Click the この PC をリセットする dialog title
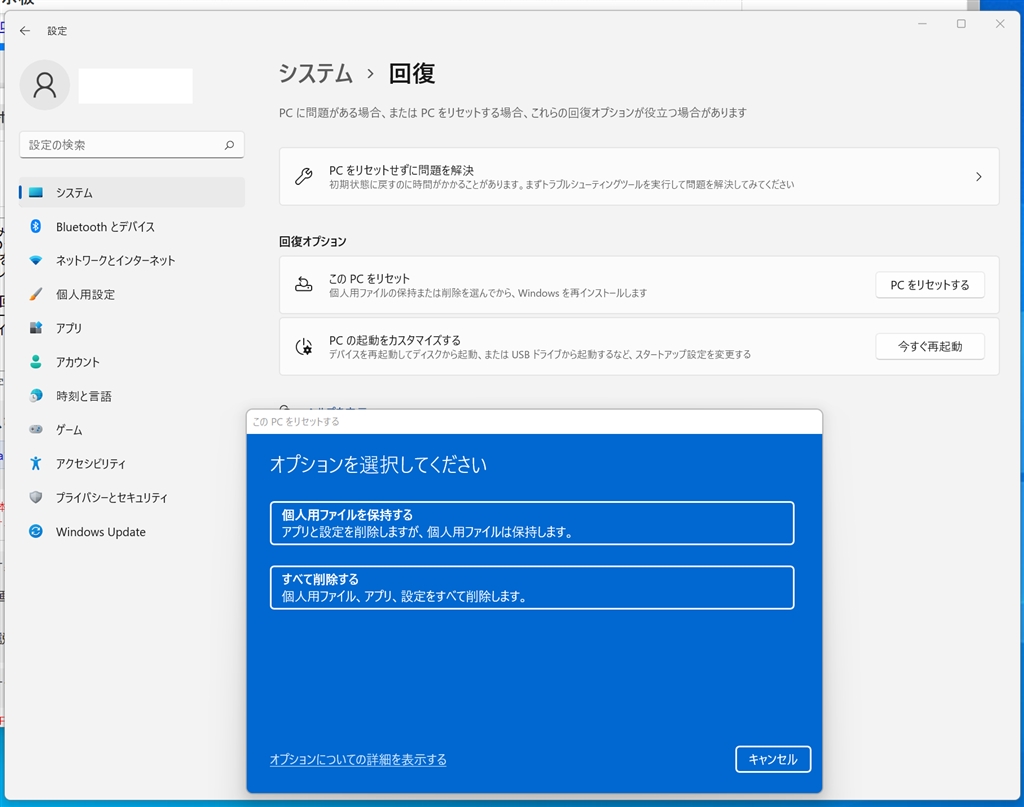The height and width of the screenshot is (807, 1024). [296, 422]
